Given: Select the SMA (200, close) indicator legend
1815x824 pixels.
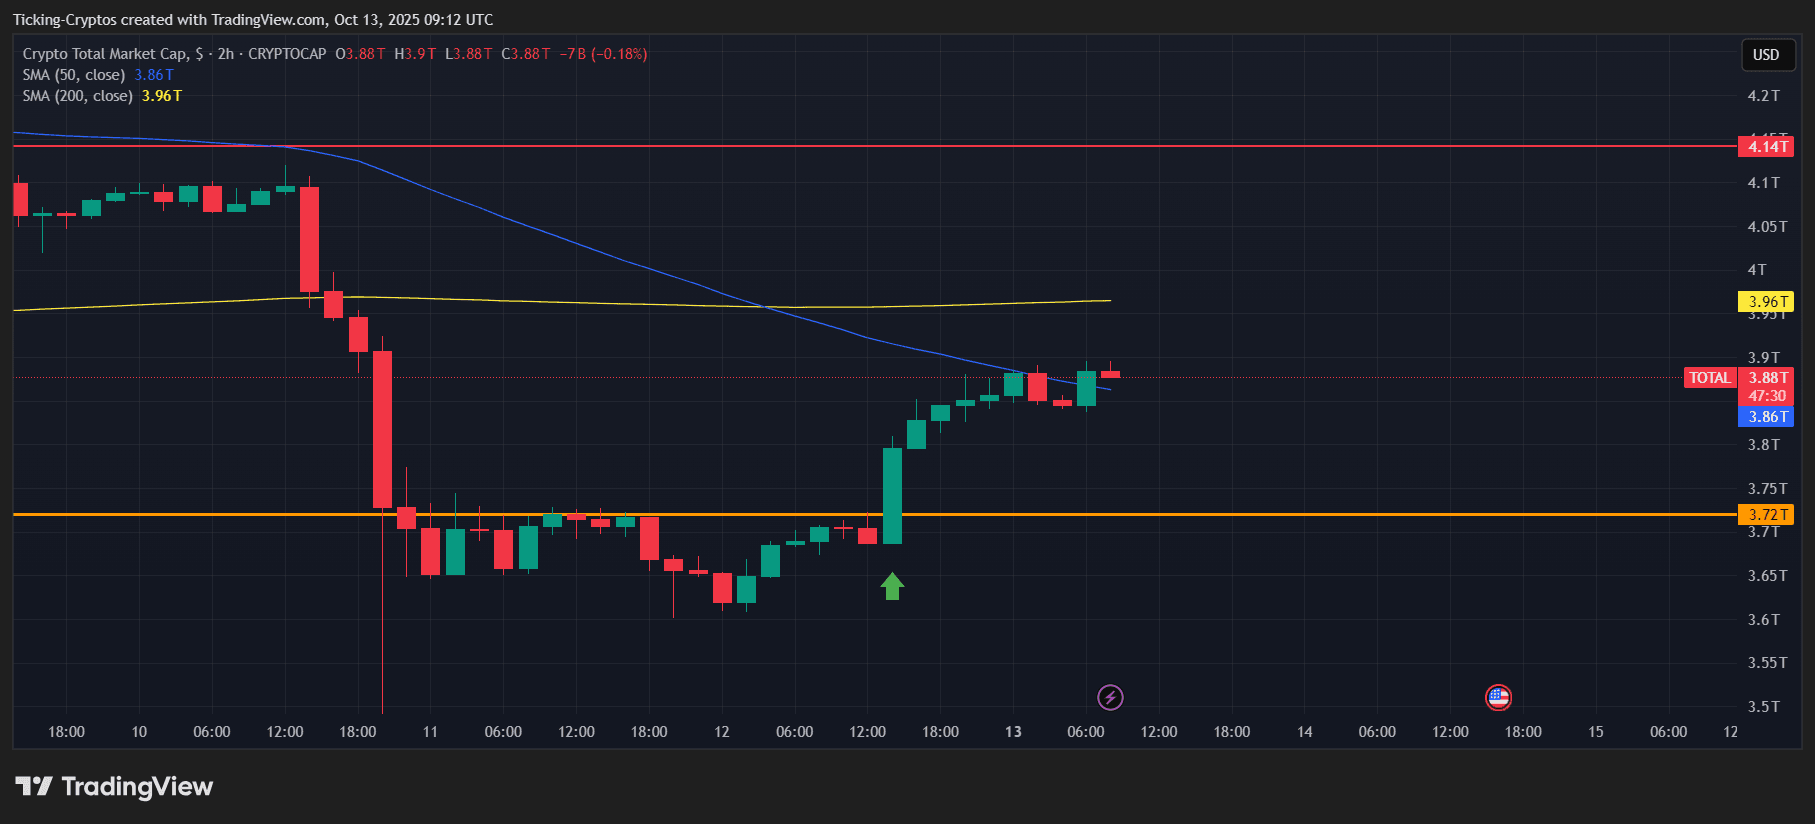Looking at the screenshot, I should click(78, 96).
